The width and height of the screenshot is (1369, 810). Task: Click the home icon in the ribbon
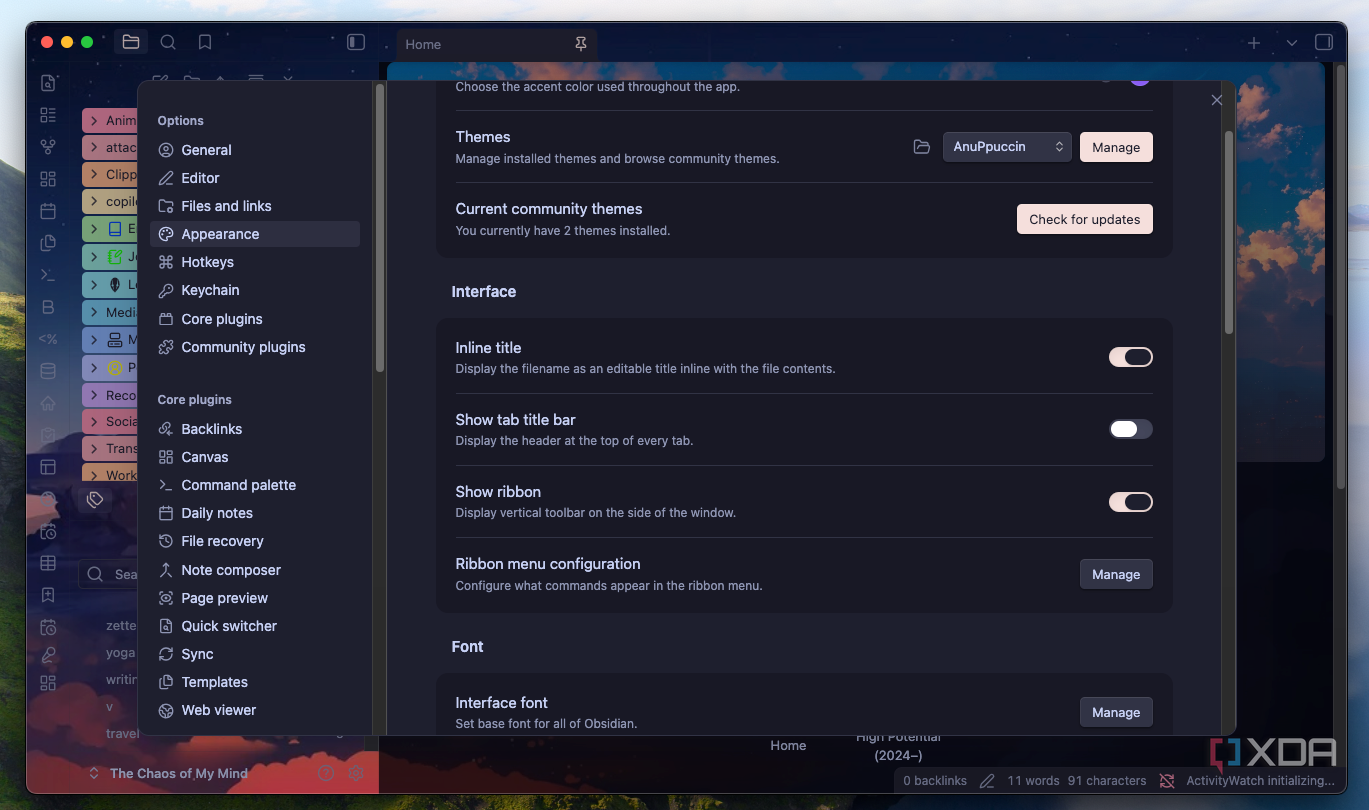pos(48,403)
